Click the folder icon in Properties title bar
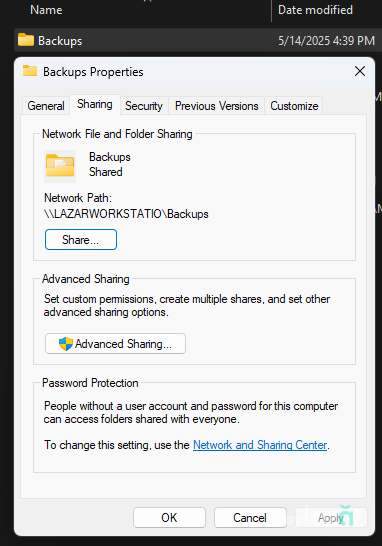The height and width of the screenshot is (546, 382). tap(30, 71)
